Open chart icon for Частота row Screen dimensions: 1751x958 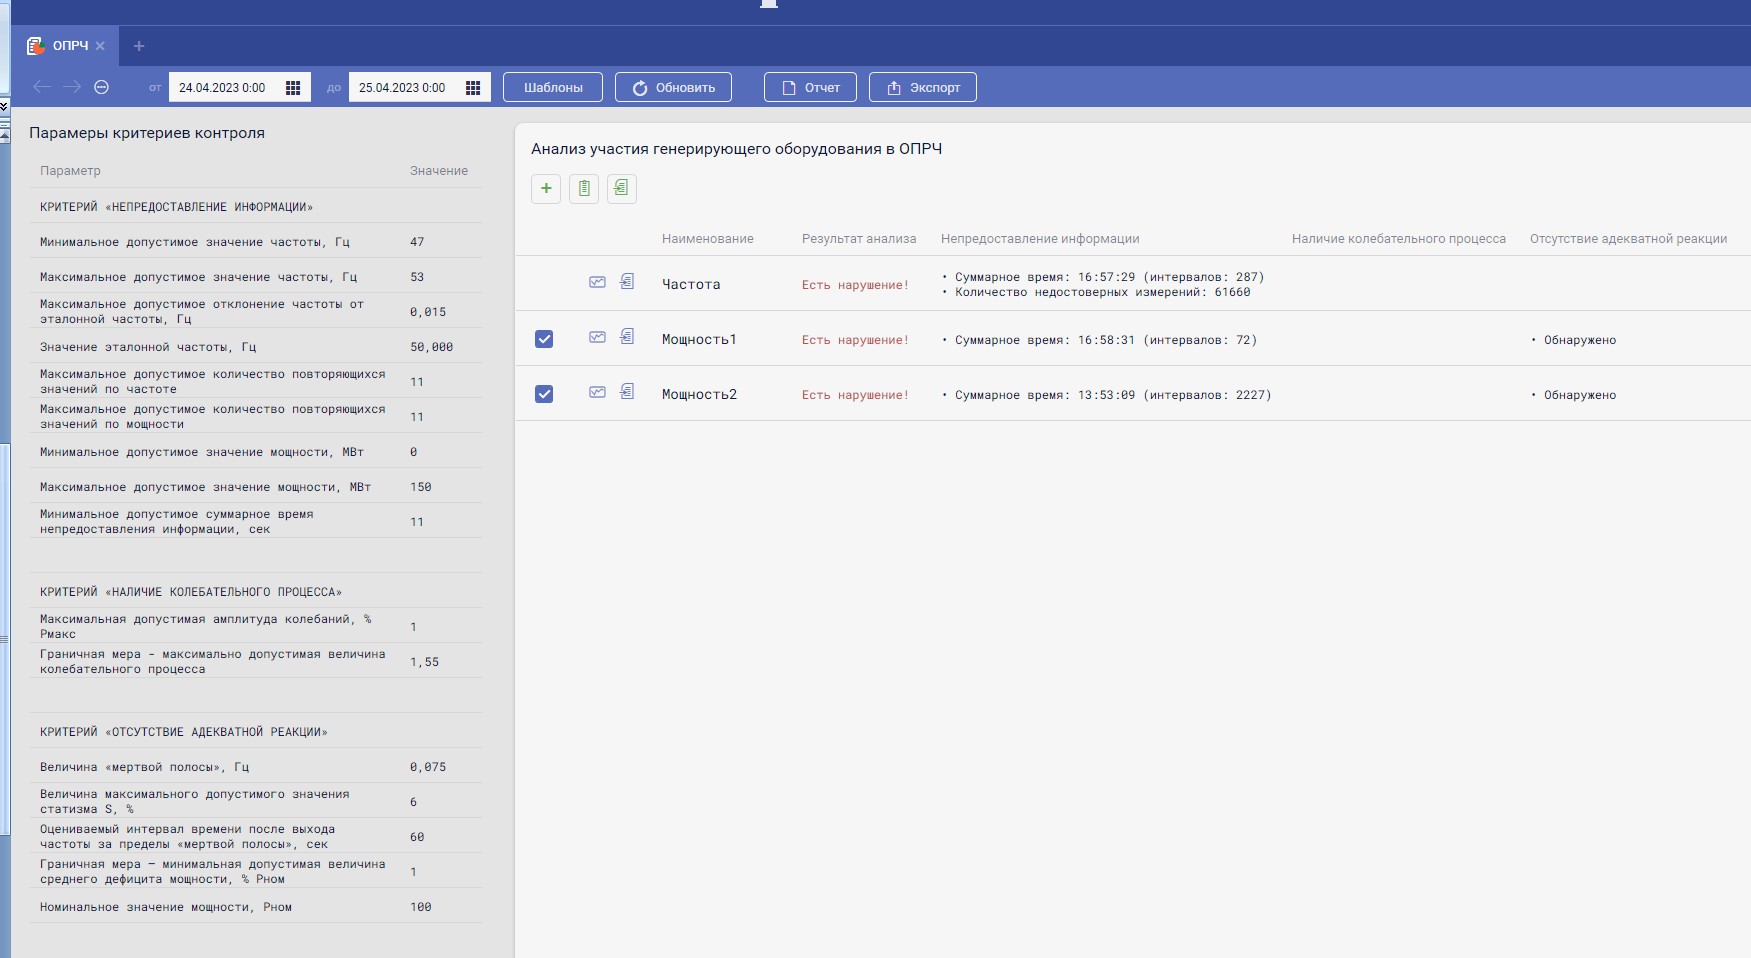597,283
